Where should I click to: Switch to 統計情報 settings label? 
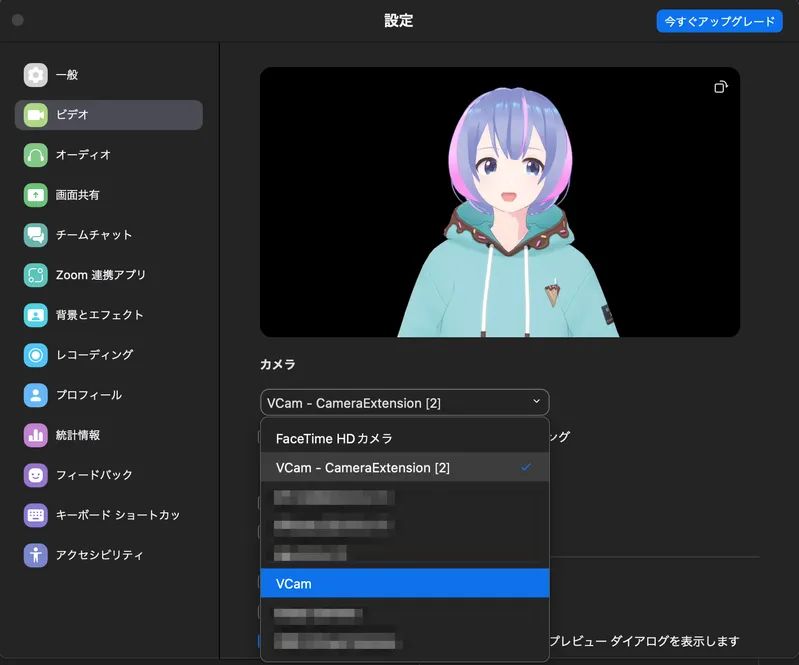[77, 435]
